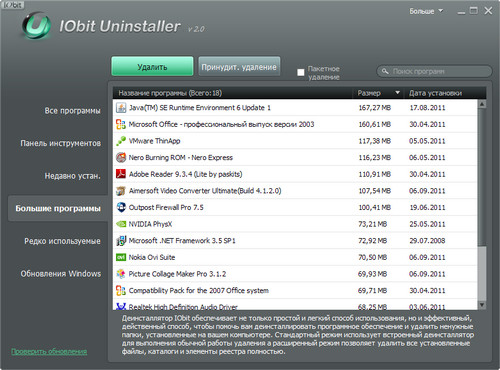Open the Панель инструментов category
The image size is (500, 370).
point(61,143)
